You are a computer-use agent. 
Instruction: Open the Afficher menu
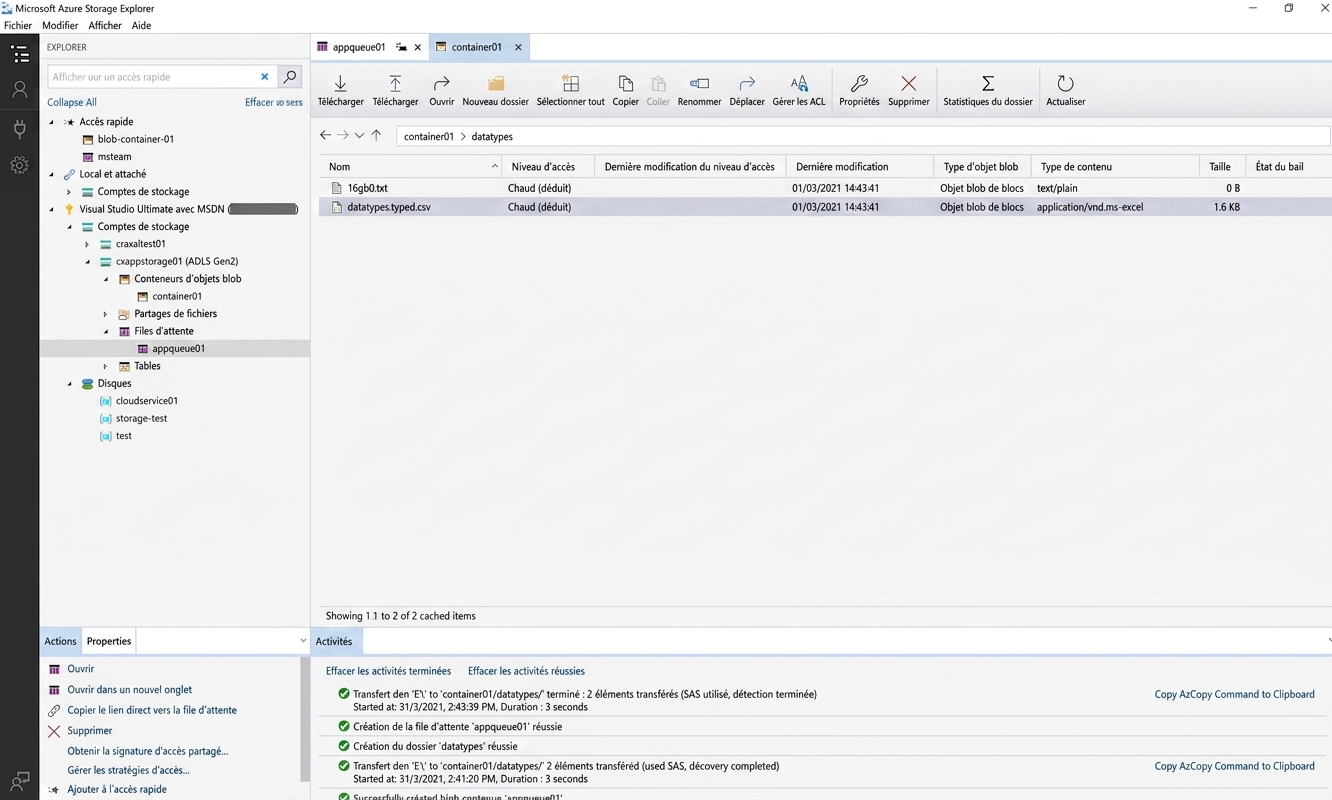tap(105, 25)
